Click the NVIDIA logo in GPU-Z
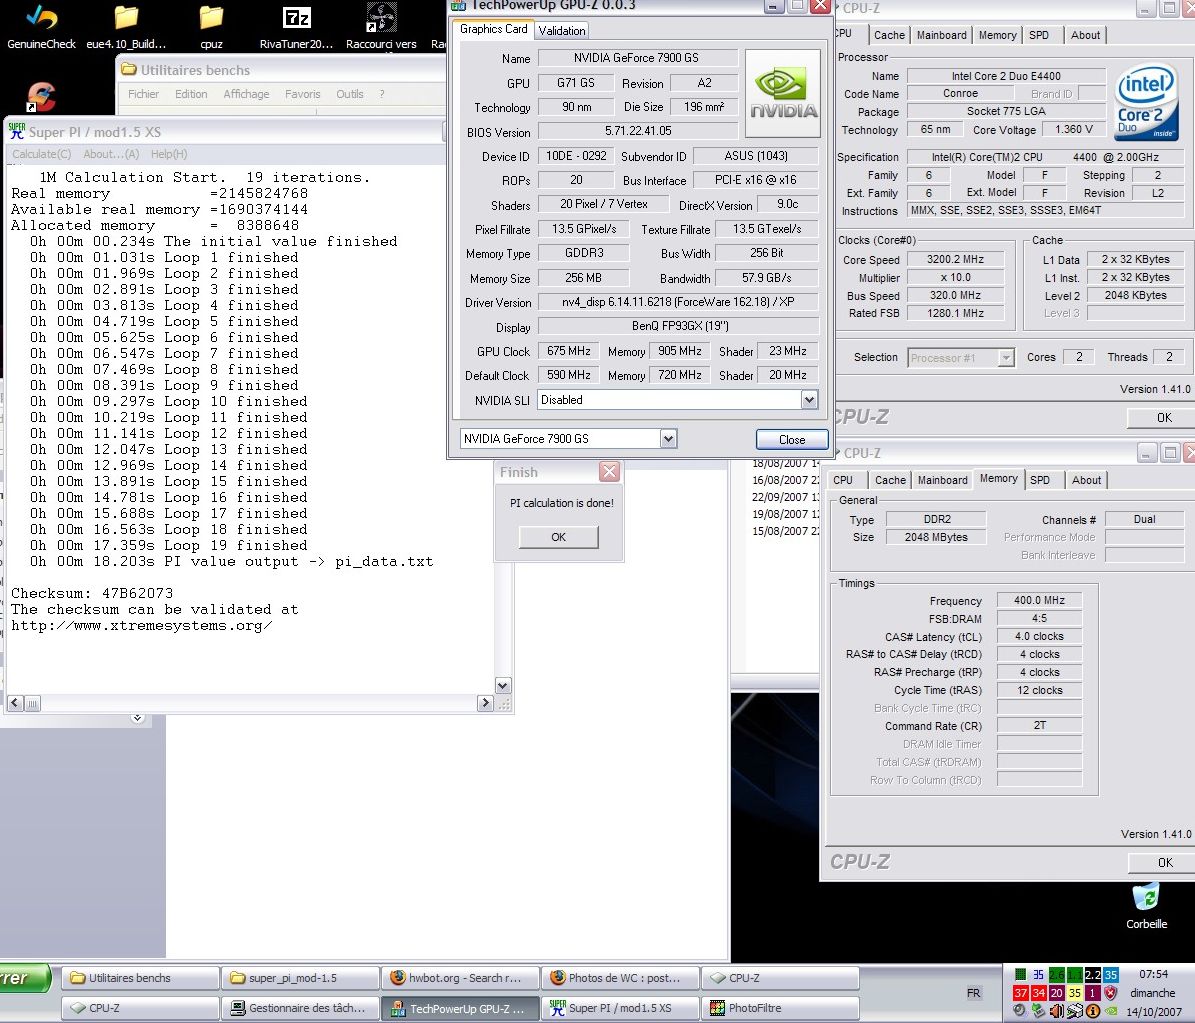The width and height of the screenshot is (1195, 1023). pyautogui.click(x=783, y=93)
